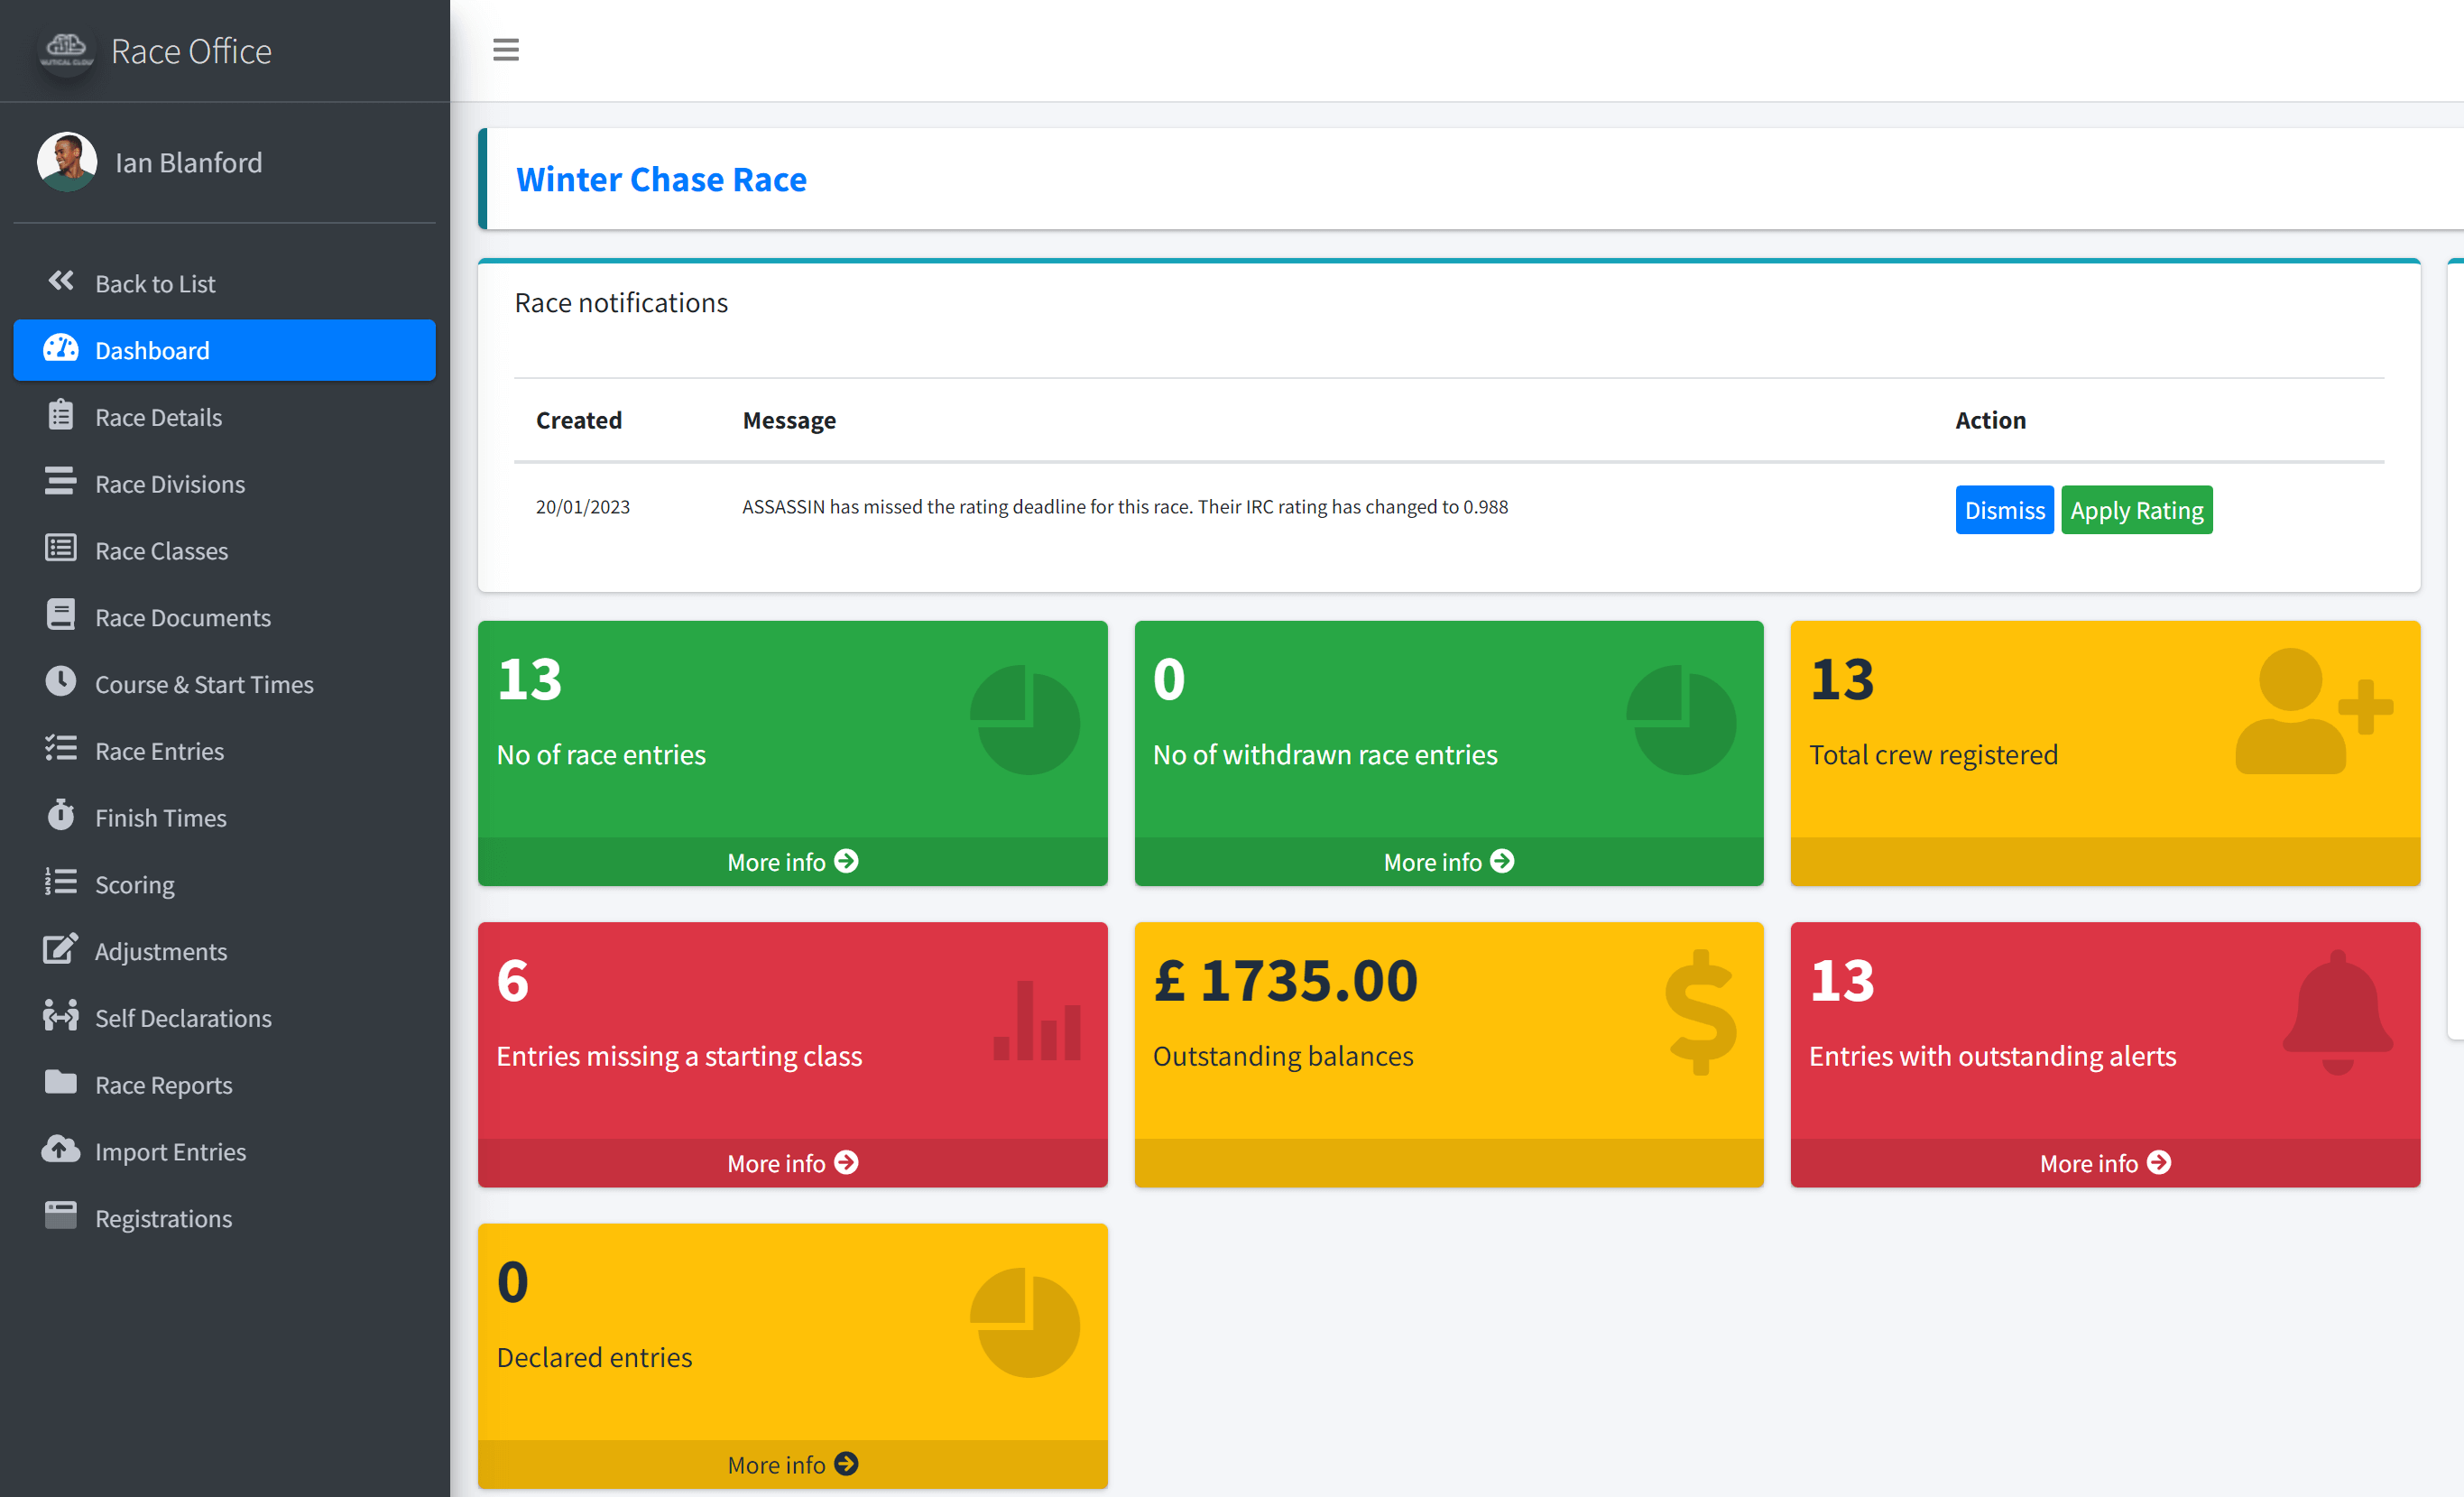Click the Adjustments edit pencil icon
Image resolution: width=2464 pixels, height=1497 pixels.
click(61, 949)
